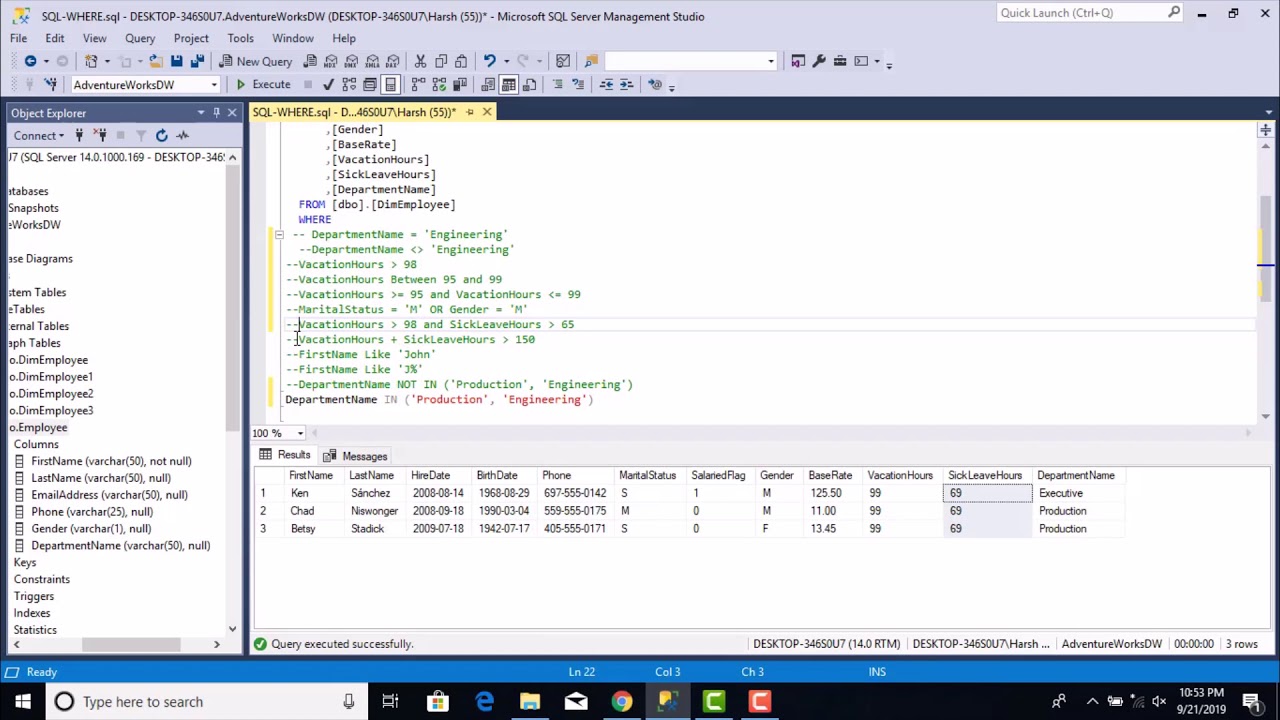
Task: Open the Query menu
Action: pos(140,38)
